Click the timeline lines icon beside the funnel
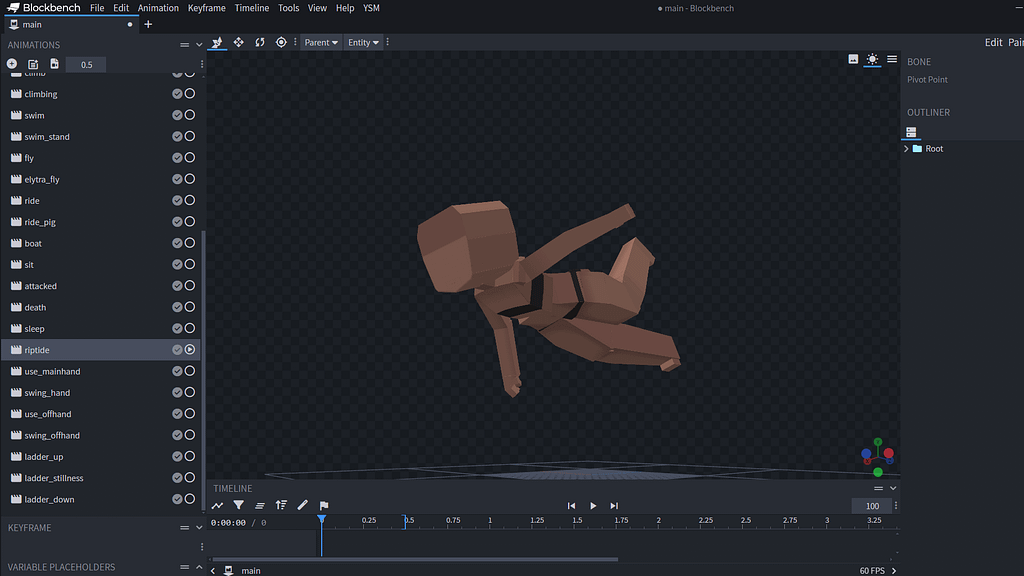 260,505
